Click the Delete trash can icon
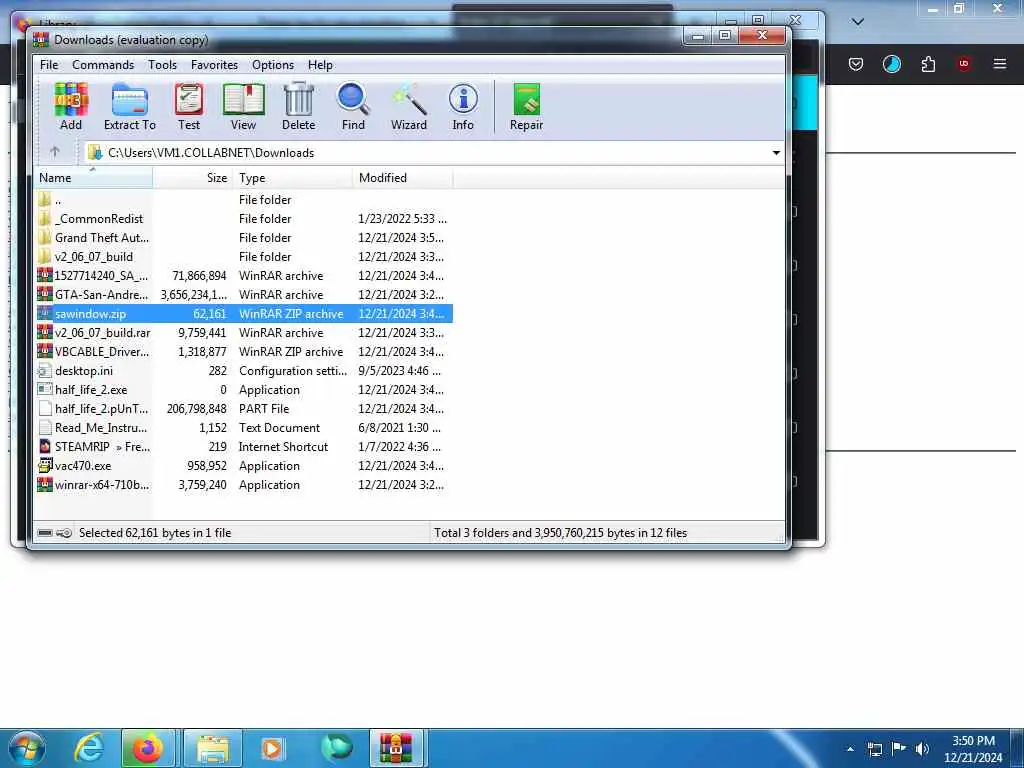 pyautogui.click(x=298, y=106)
